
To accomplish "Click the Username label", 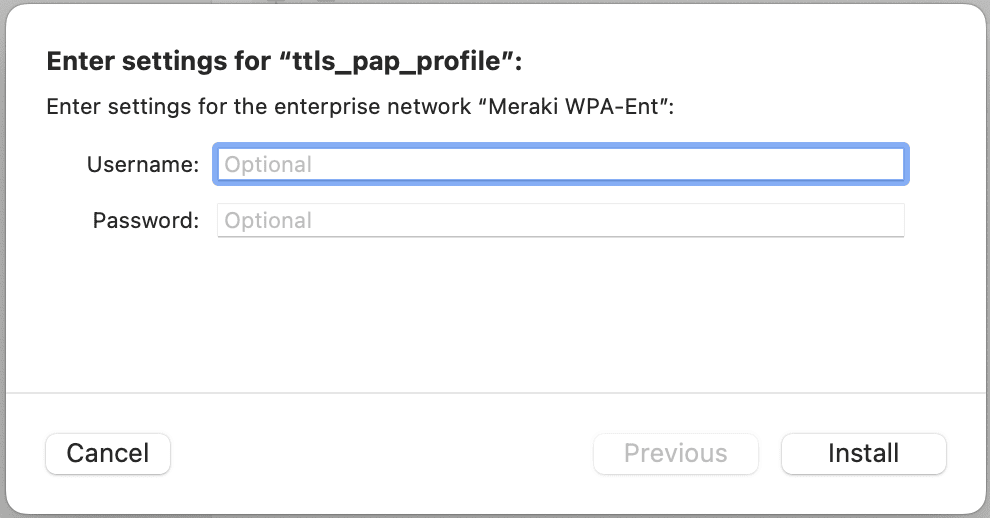I will coord(143,164).
